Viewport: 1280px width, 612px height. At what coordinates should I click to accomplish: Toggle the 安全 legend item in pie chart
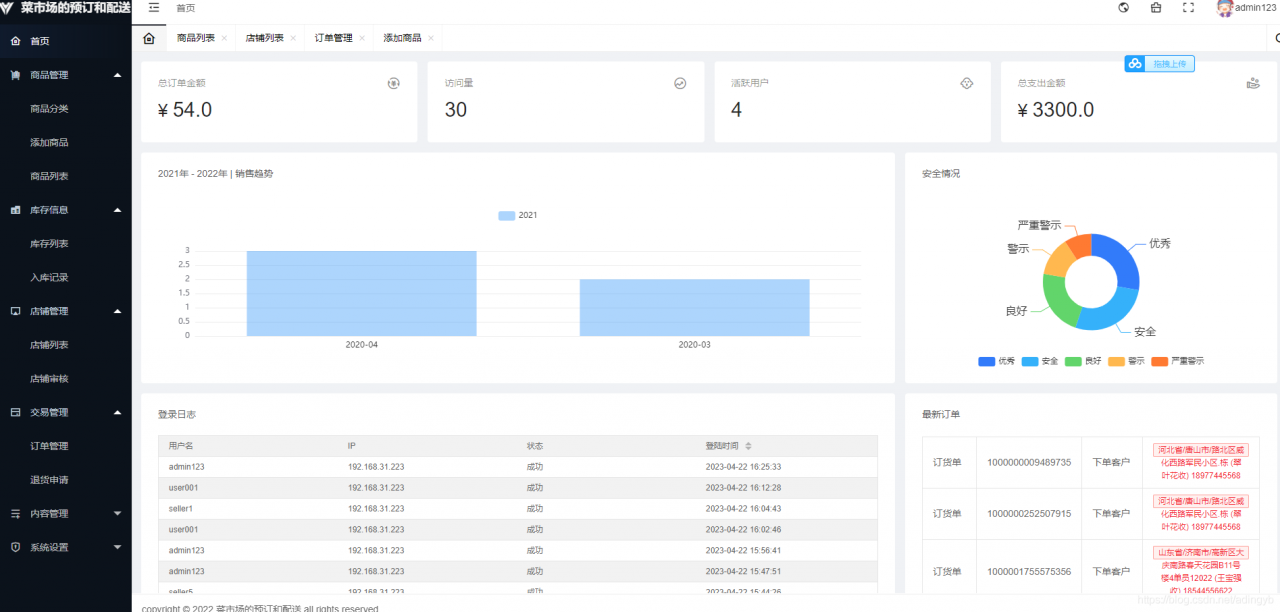1039,361
